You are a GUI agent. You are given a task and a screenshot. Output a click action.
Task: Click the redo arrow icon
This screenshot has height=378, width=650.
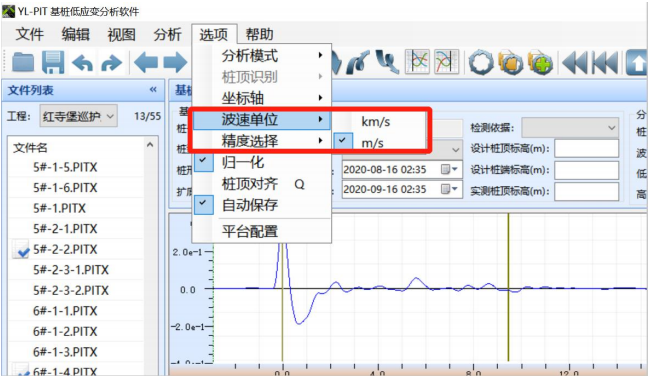pos(112,63)
